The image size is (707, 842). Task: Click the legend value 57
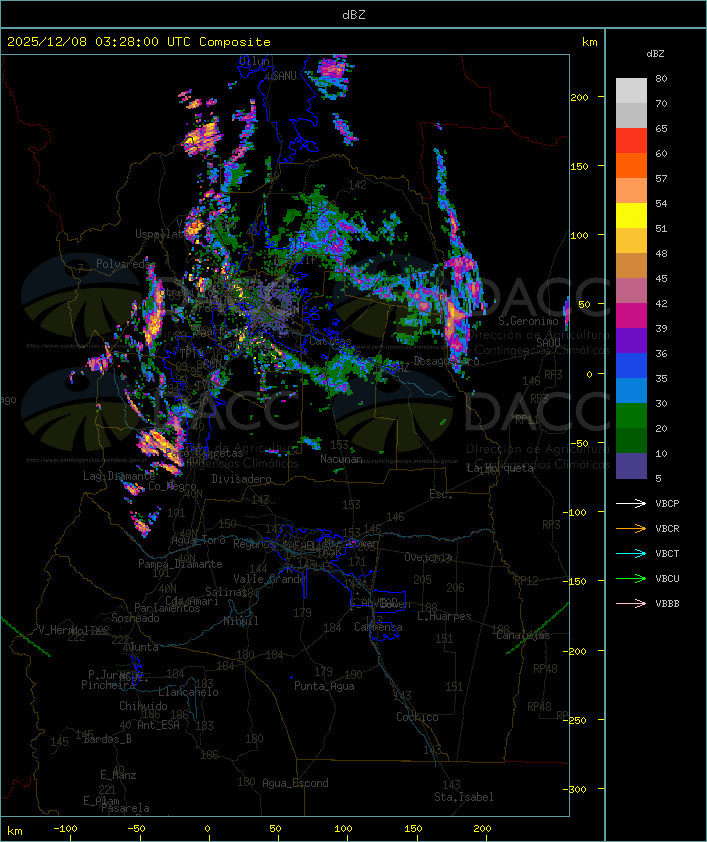pyautogui.click(x=661, y=178)
